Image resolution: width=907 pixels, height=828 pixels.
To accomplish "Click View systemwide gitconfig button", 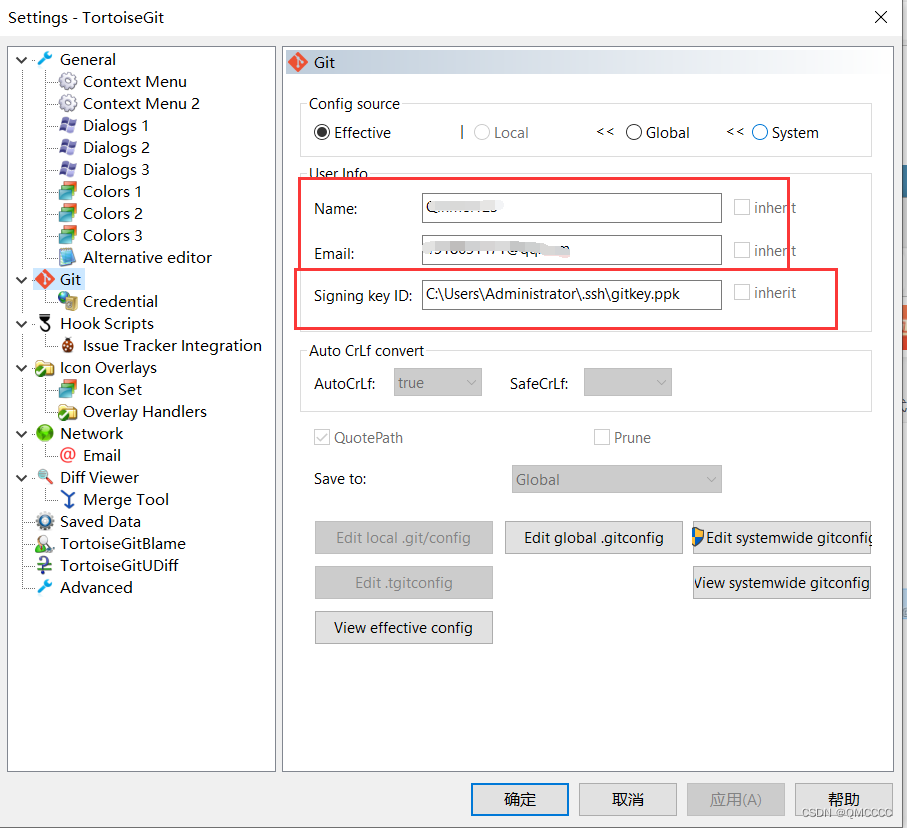I will coord(781,583).
